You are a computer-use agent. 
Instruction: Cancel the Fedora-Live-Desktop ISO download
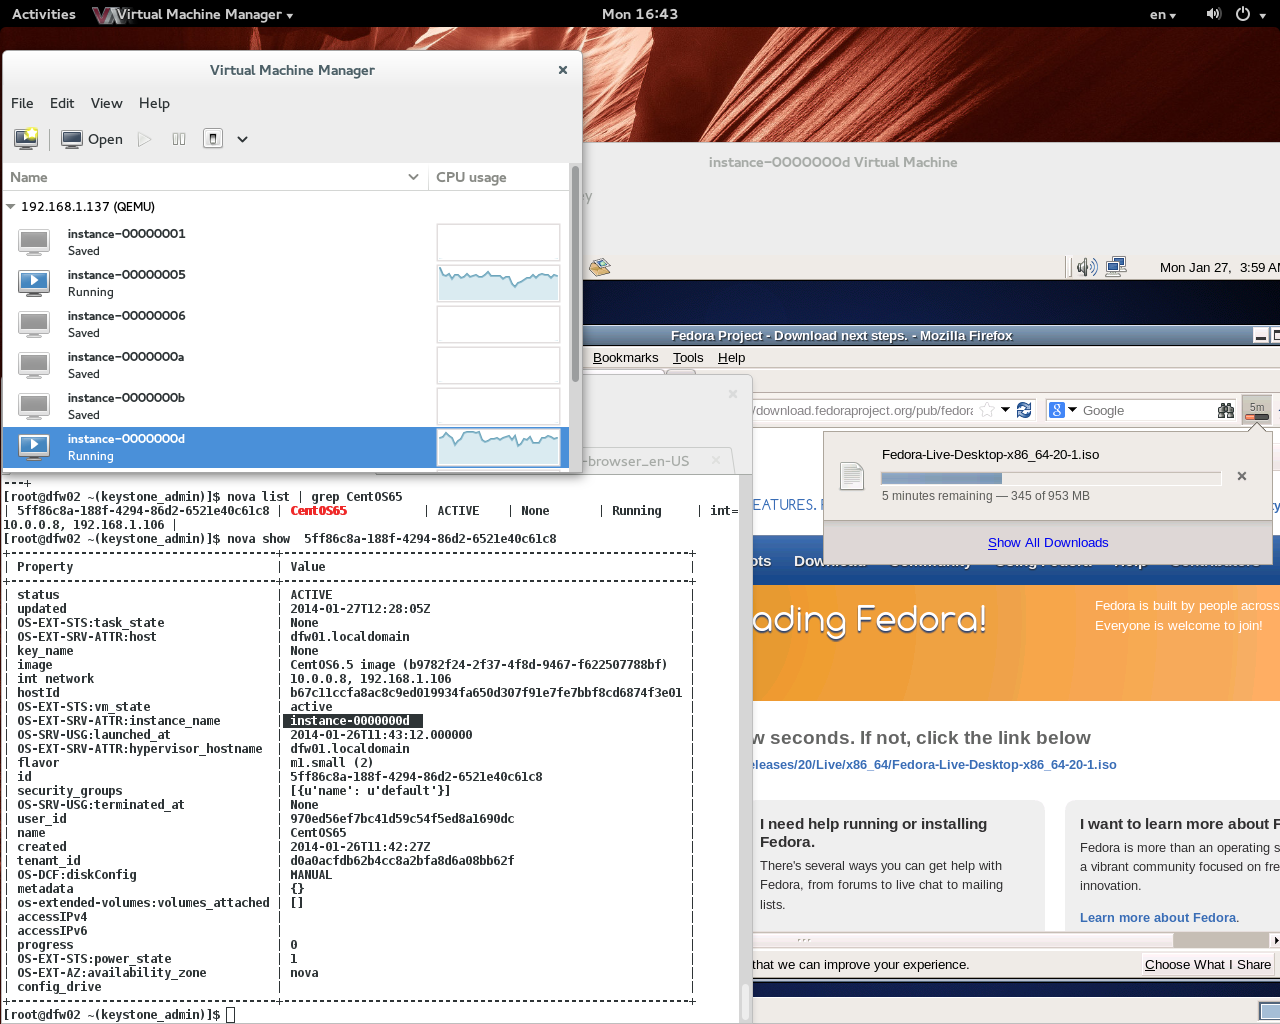point(1242,476)
